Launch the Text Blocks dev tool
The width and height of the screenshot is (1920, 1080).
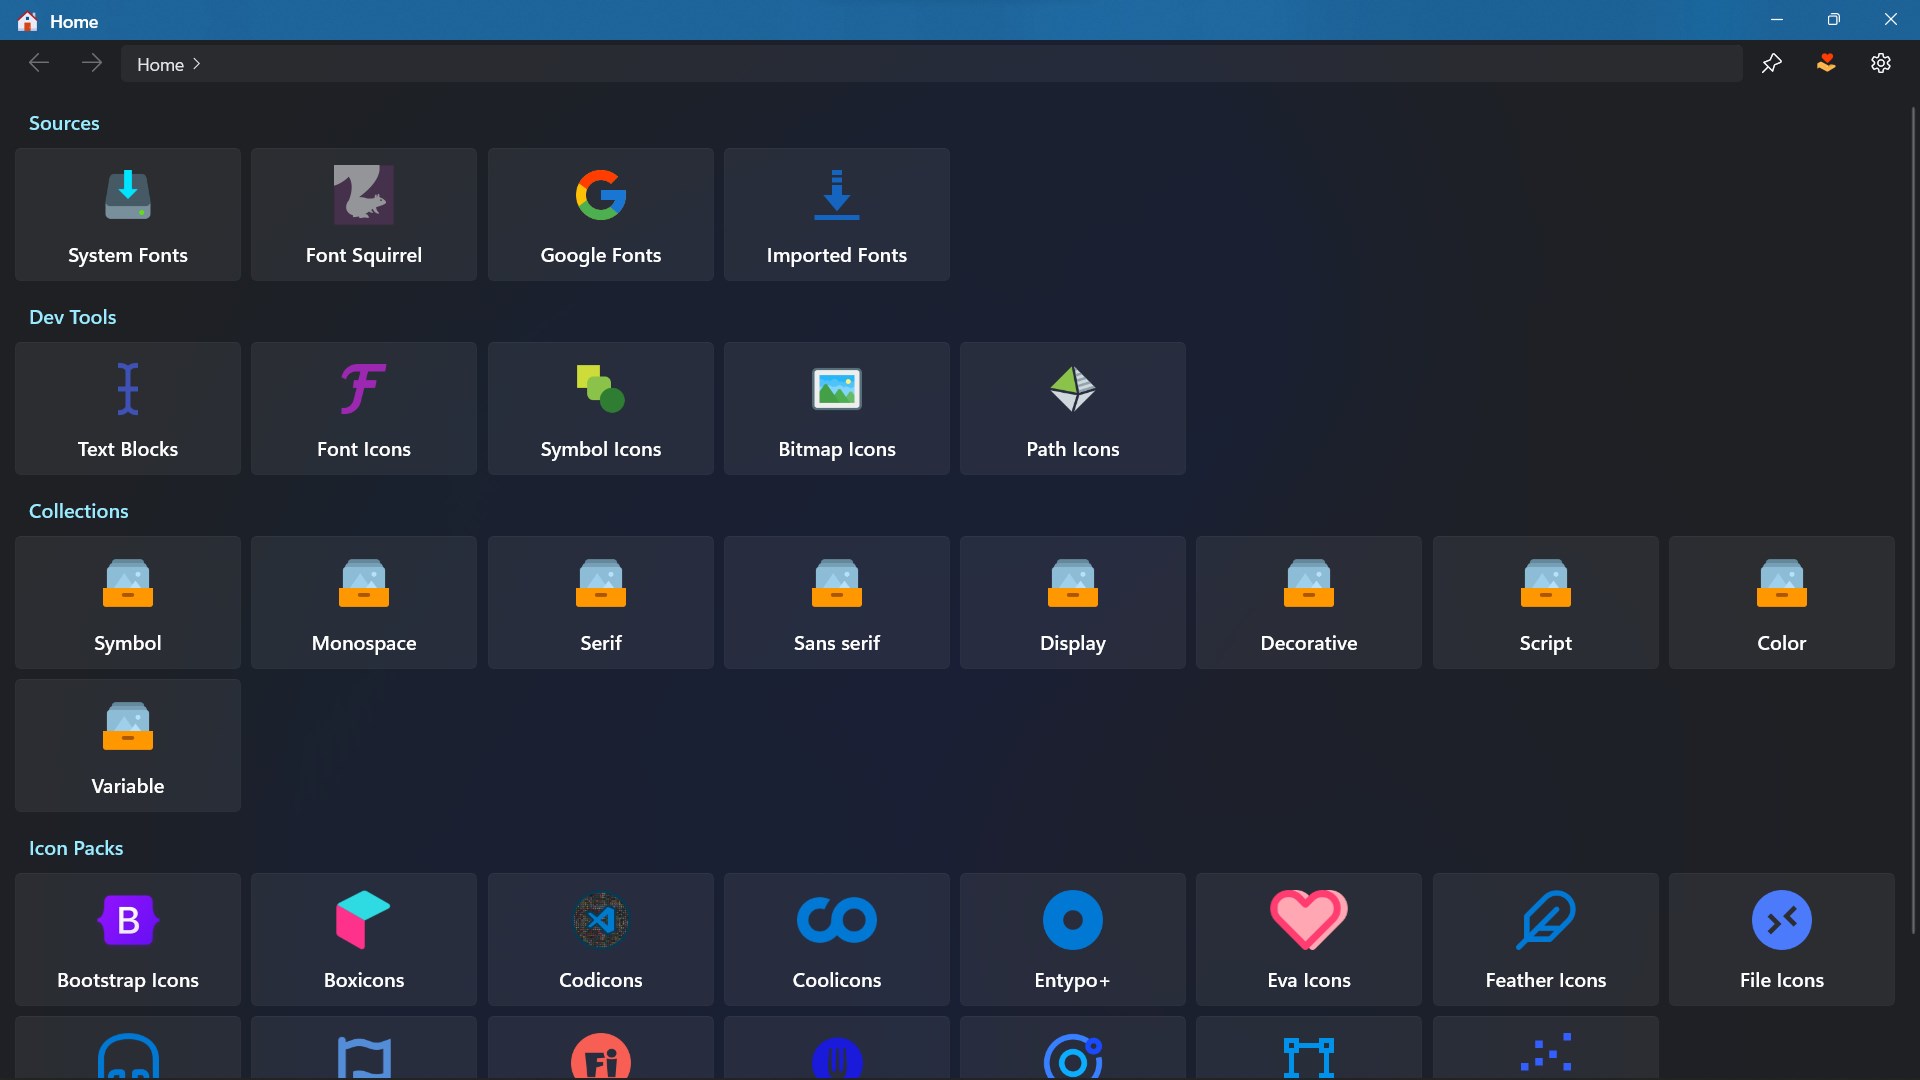(x=128, y=408)
